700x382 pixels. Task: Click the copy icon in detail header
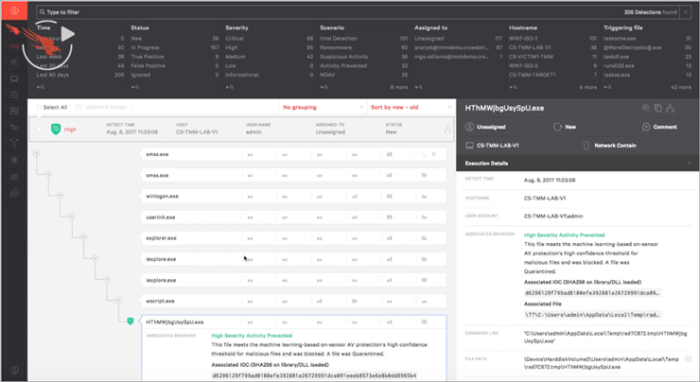pos(658,108)
